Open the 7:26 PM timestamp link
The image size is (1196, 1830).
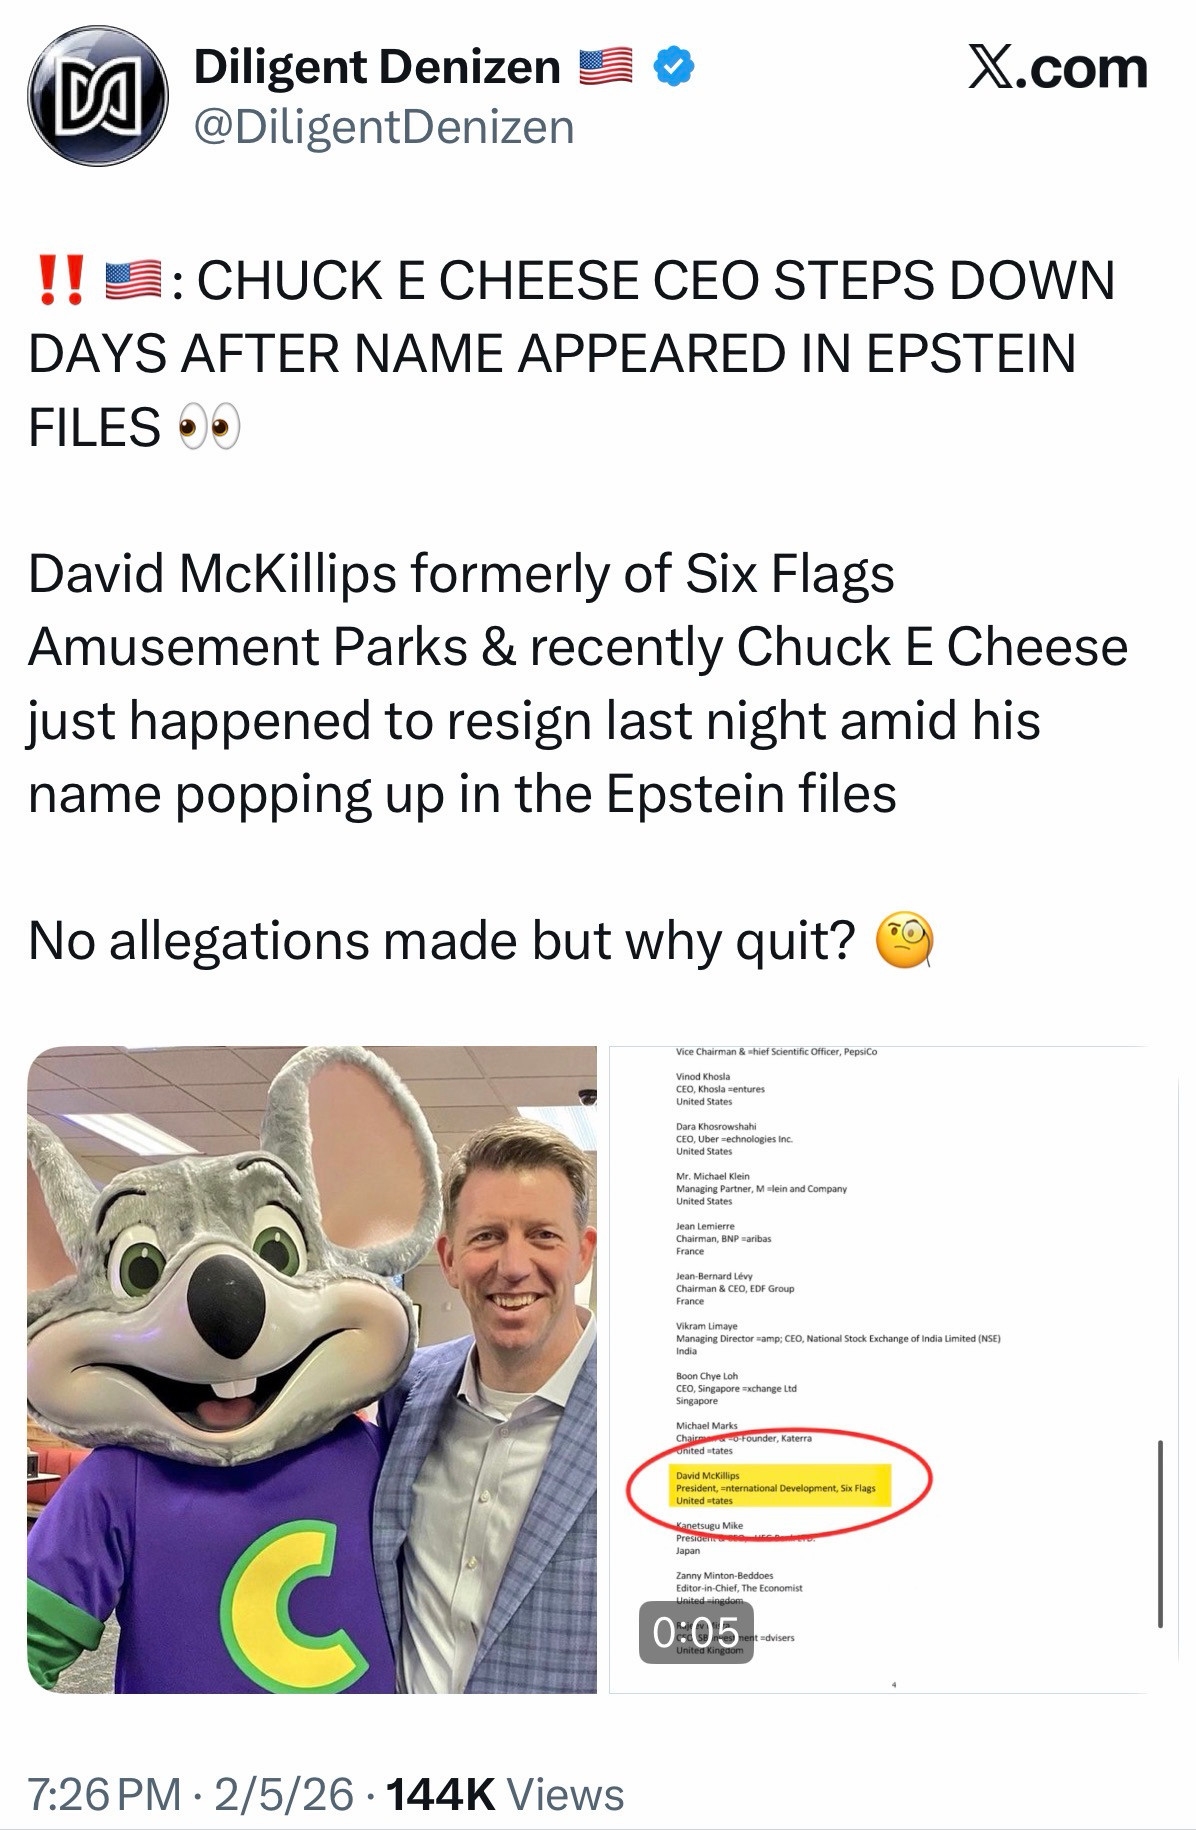tap(105, 1794)
